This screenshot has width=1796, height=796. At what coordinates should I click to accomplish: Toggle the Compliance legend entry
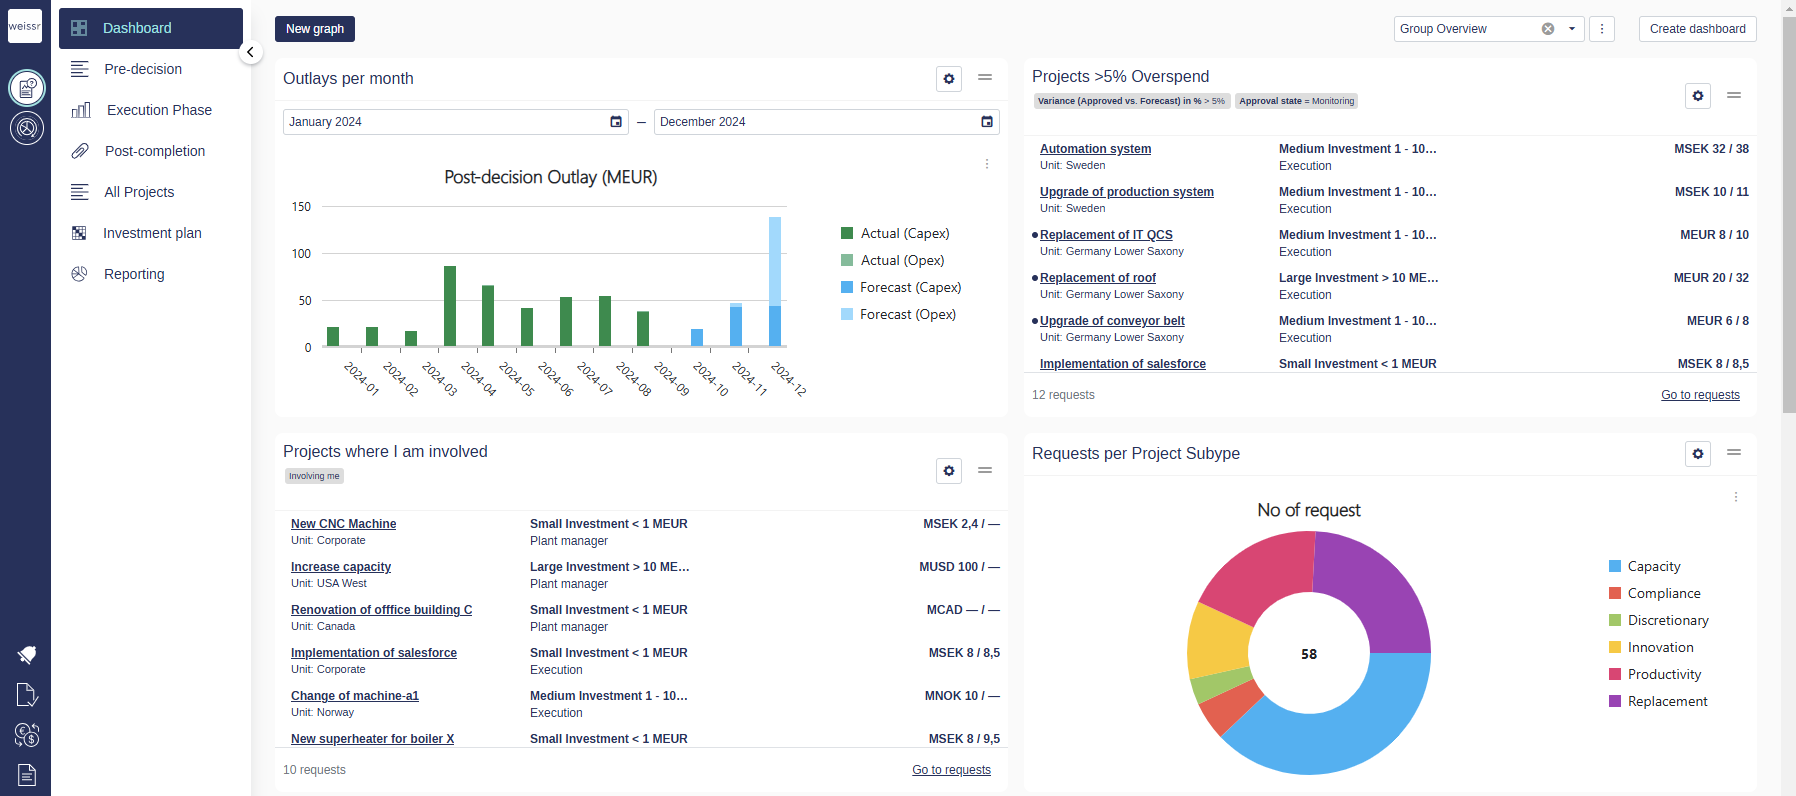[1653, 593]
